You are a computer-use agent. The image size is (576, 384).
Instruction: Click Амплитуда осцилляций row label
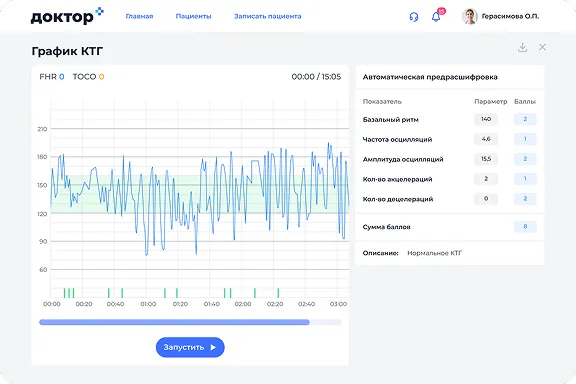coord(403,159)
